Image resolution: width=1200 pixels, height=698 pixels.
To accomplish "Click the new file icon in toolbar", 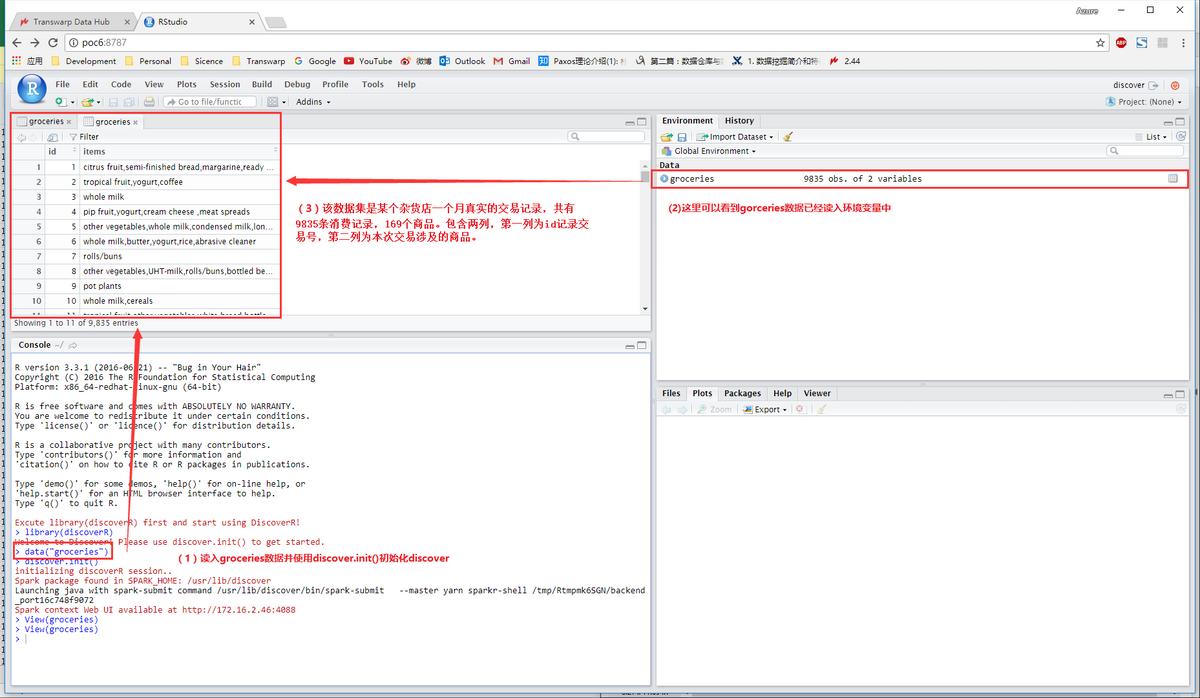I will 60,102.
